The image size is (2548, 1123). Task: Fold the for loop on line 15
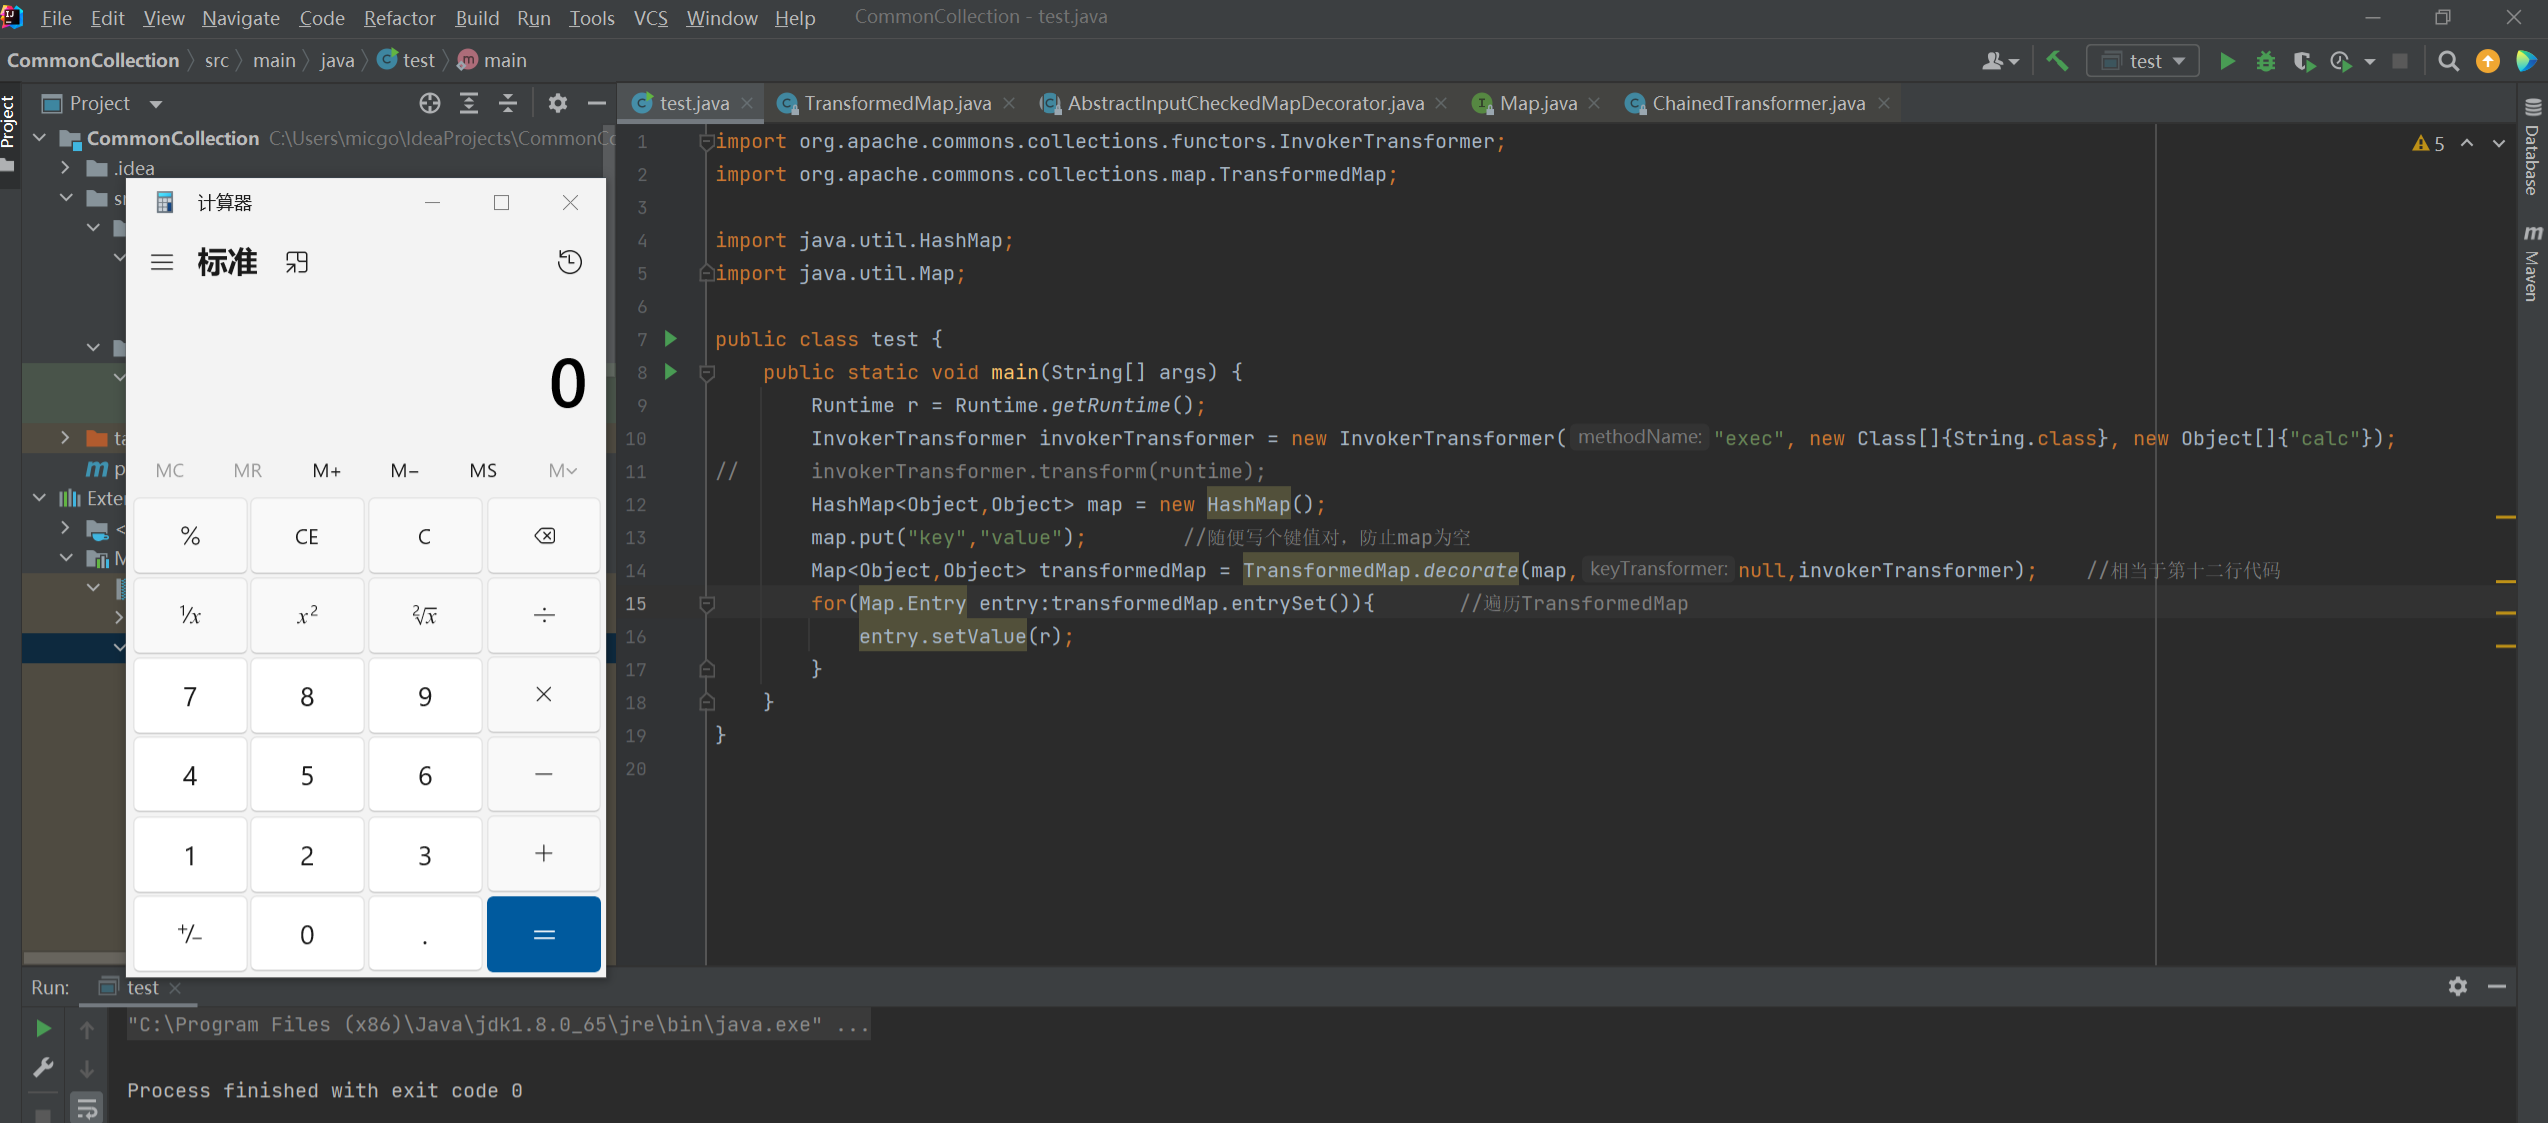[706, 604]
